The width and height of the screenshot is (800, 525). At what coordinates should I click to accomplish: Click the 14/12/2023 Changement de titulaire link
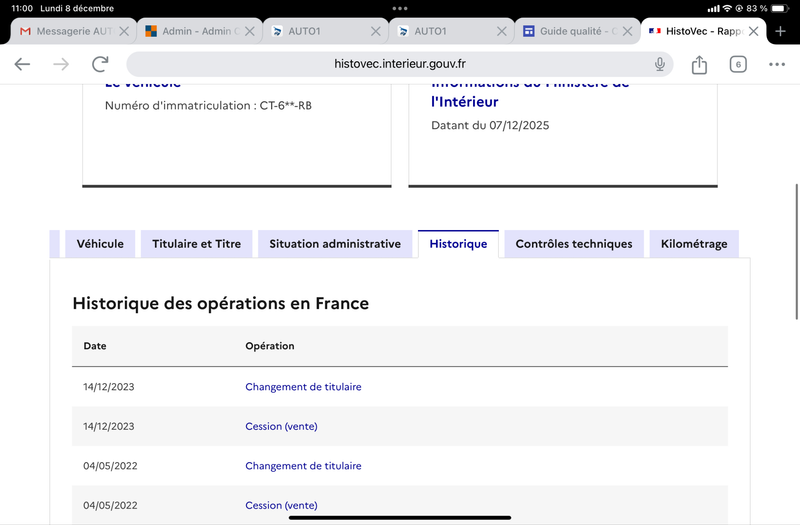(x=303, y=387)
